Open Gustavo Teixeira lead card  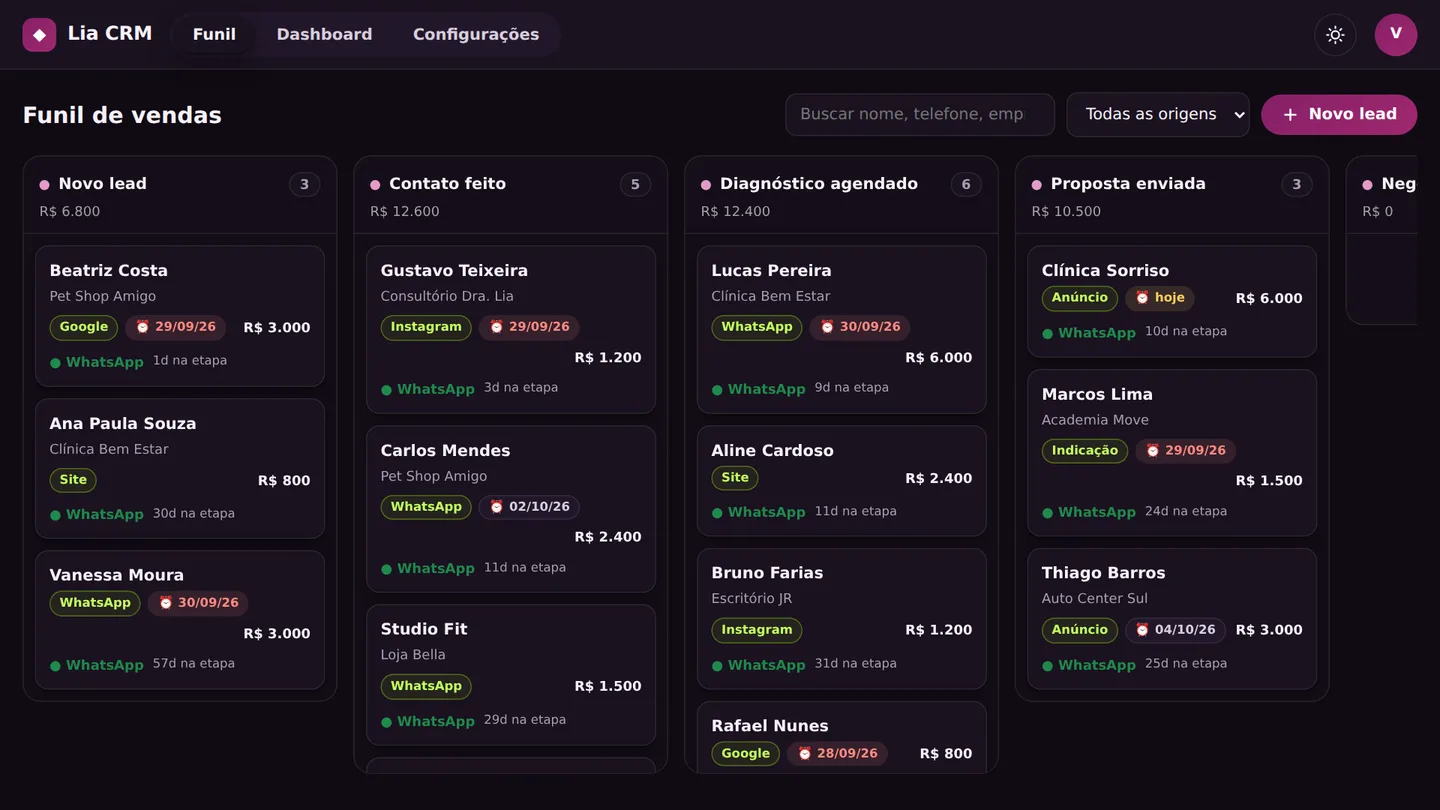(x=511, y=330)
